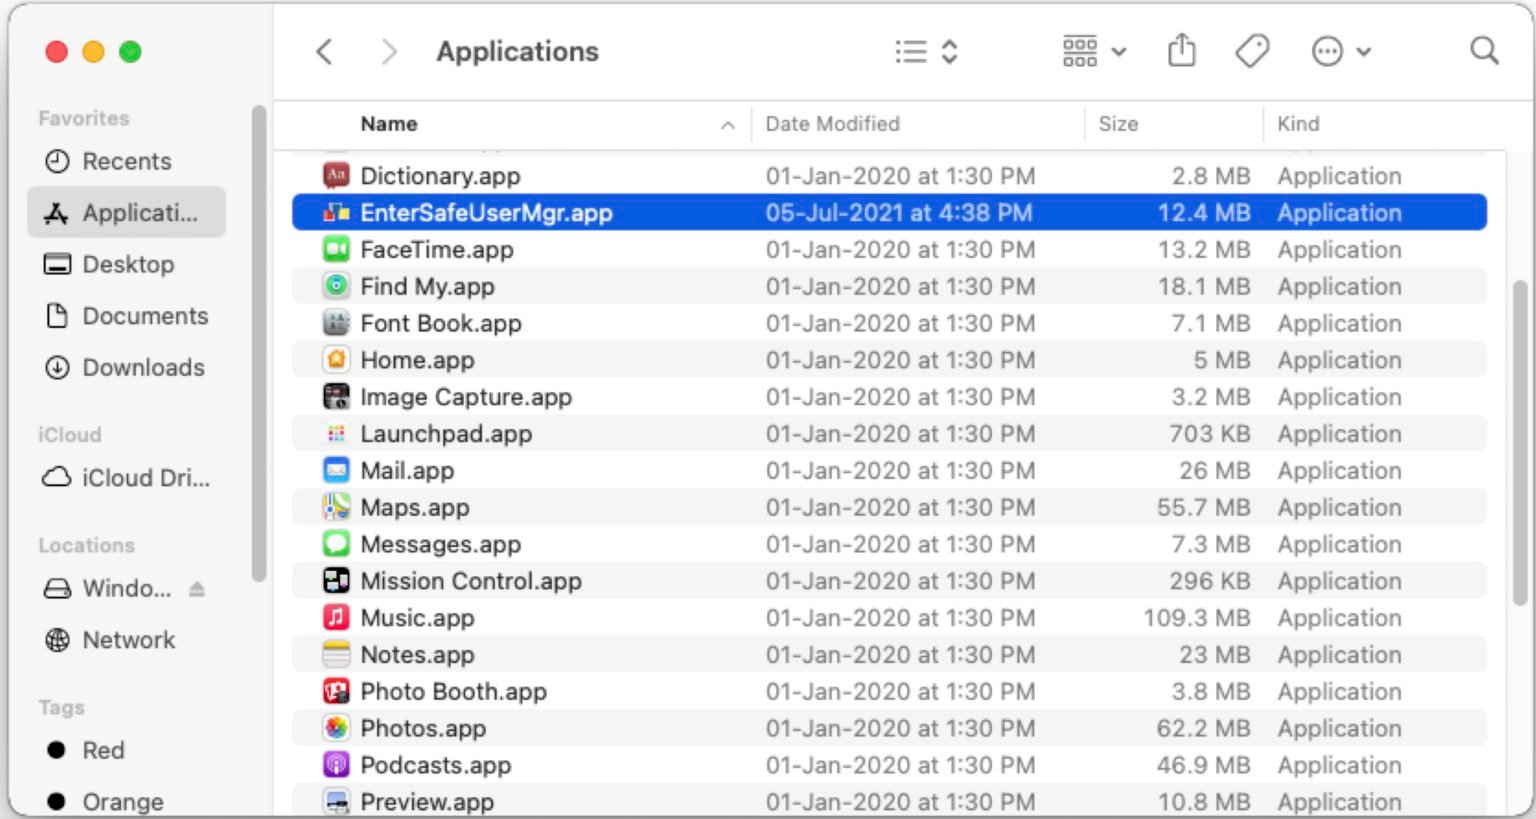Click the Share toolbar icon

click(1181, 50)
